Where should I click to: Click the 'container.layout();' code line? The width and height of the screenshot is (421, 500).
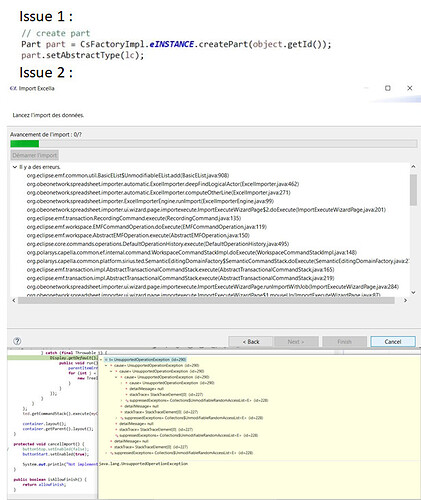(x=45, y=424)
